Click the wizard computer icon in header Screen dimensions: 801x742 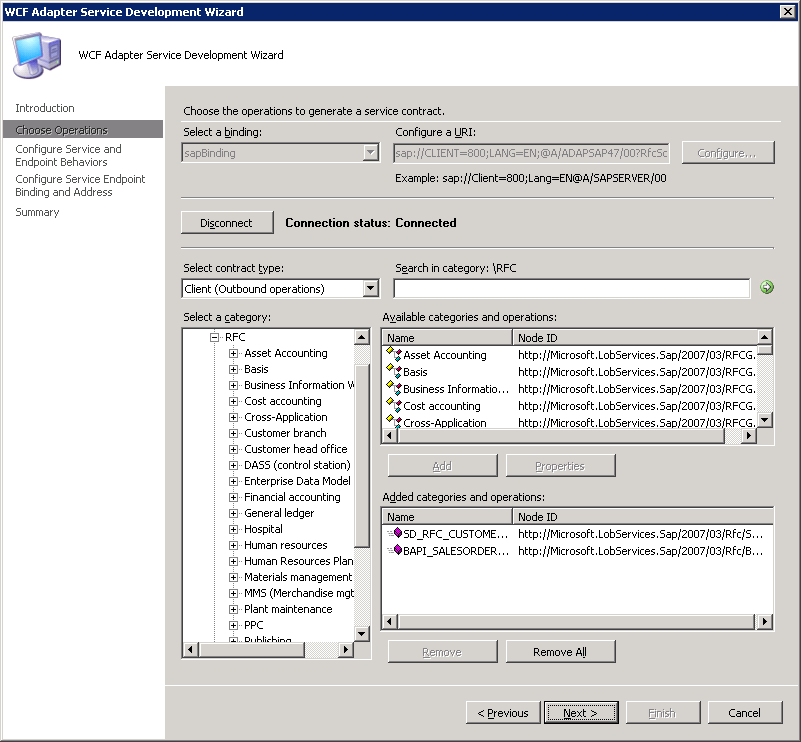click(x=37, y=55)
